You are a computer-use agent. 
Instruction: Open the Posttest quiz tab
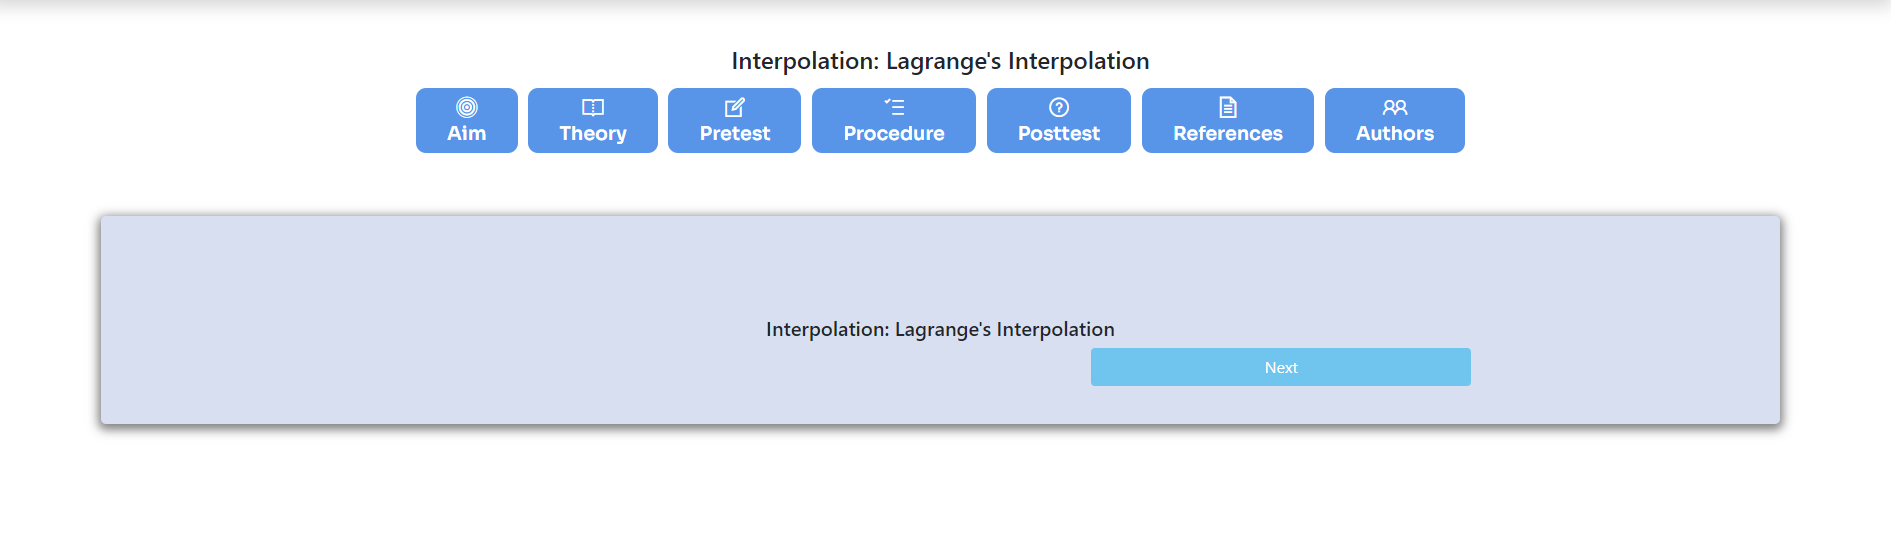click(x=1059, y=120)
